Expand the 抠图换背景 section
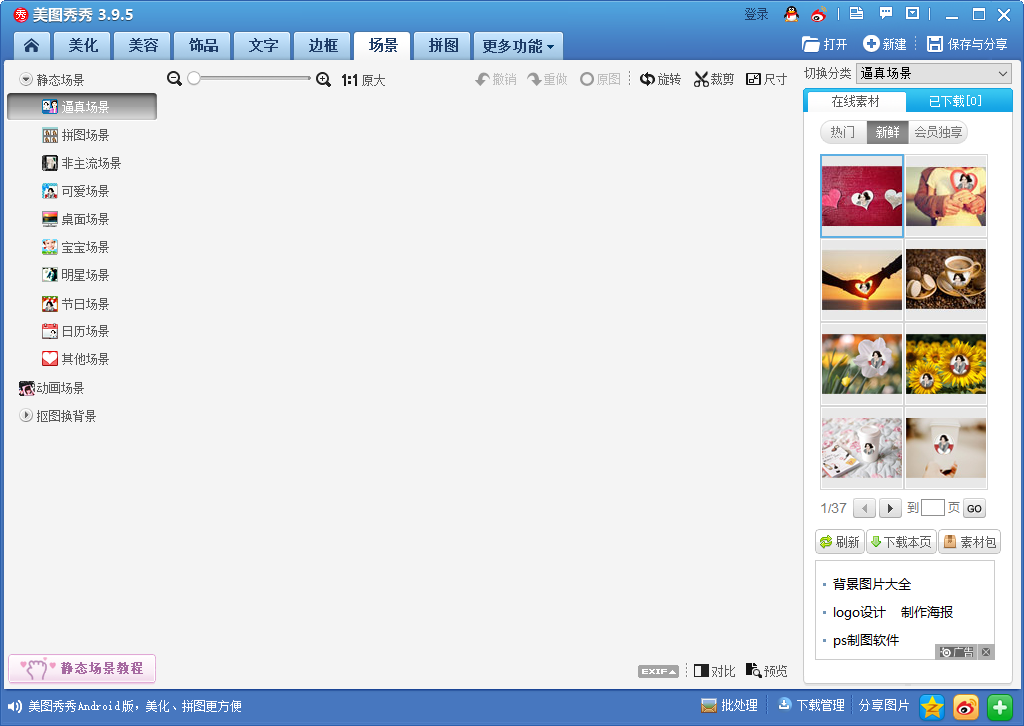 point(26,415)
